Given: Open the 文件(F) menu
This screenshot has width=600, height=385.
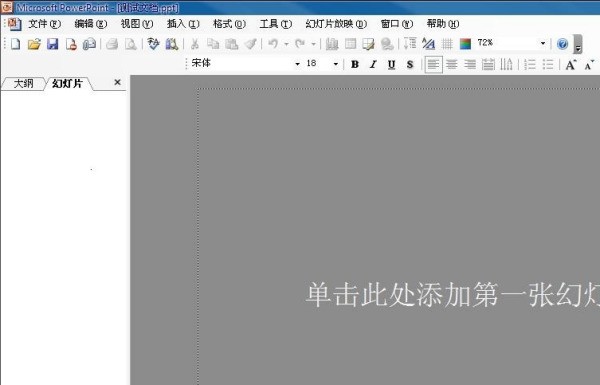Looking at the screenshot, I should [x=44, y=24].
